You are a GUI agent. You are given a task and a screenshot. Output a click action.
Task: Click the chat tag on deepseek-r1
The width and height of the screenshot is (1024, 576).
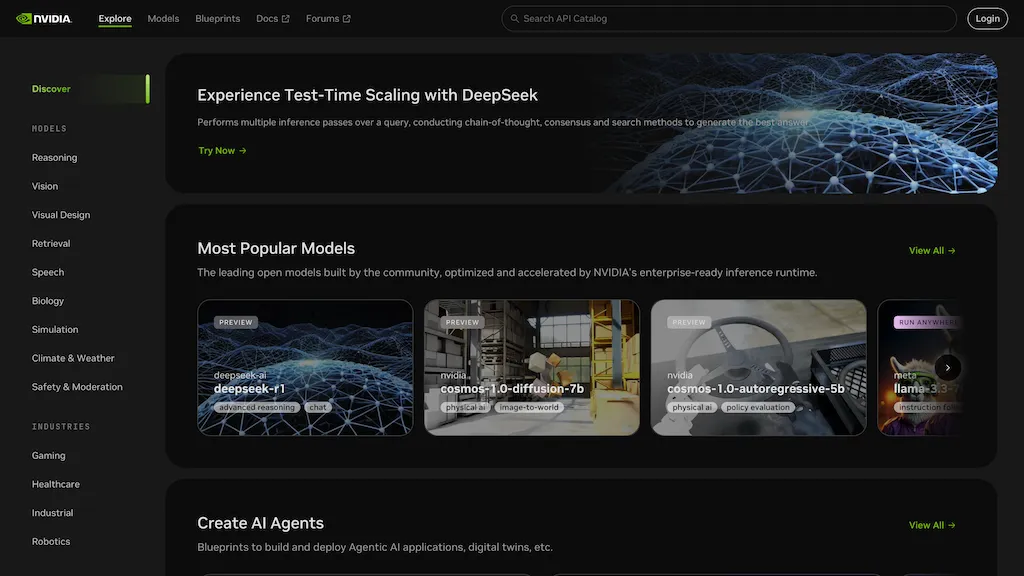click(318, 408)
